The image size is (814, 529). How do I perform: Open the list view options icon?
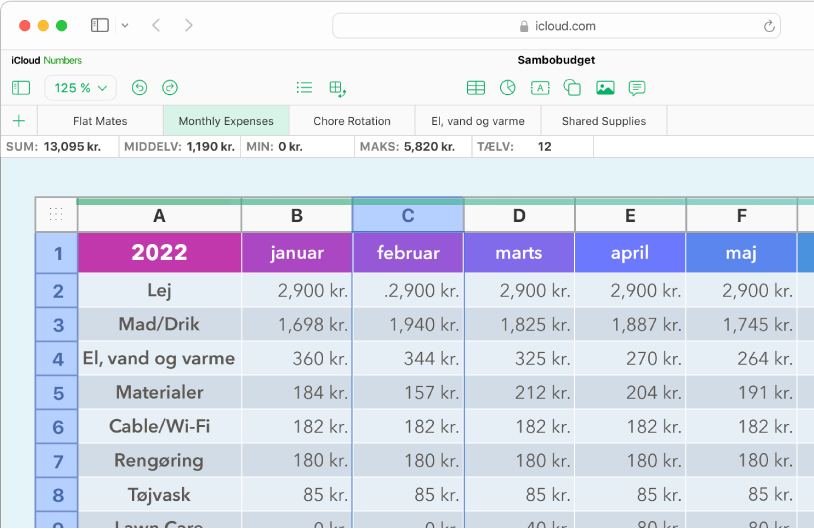(x=305, y=88)
